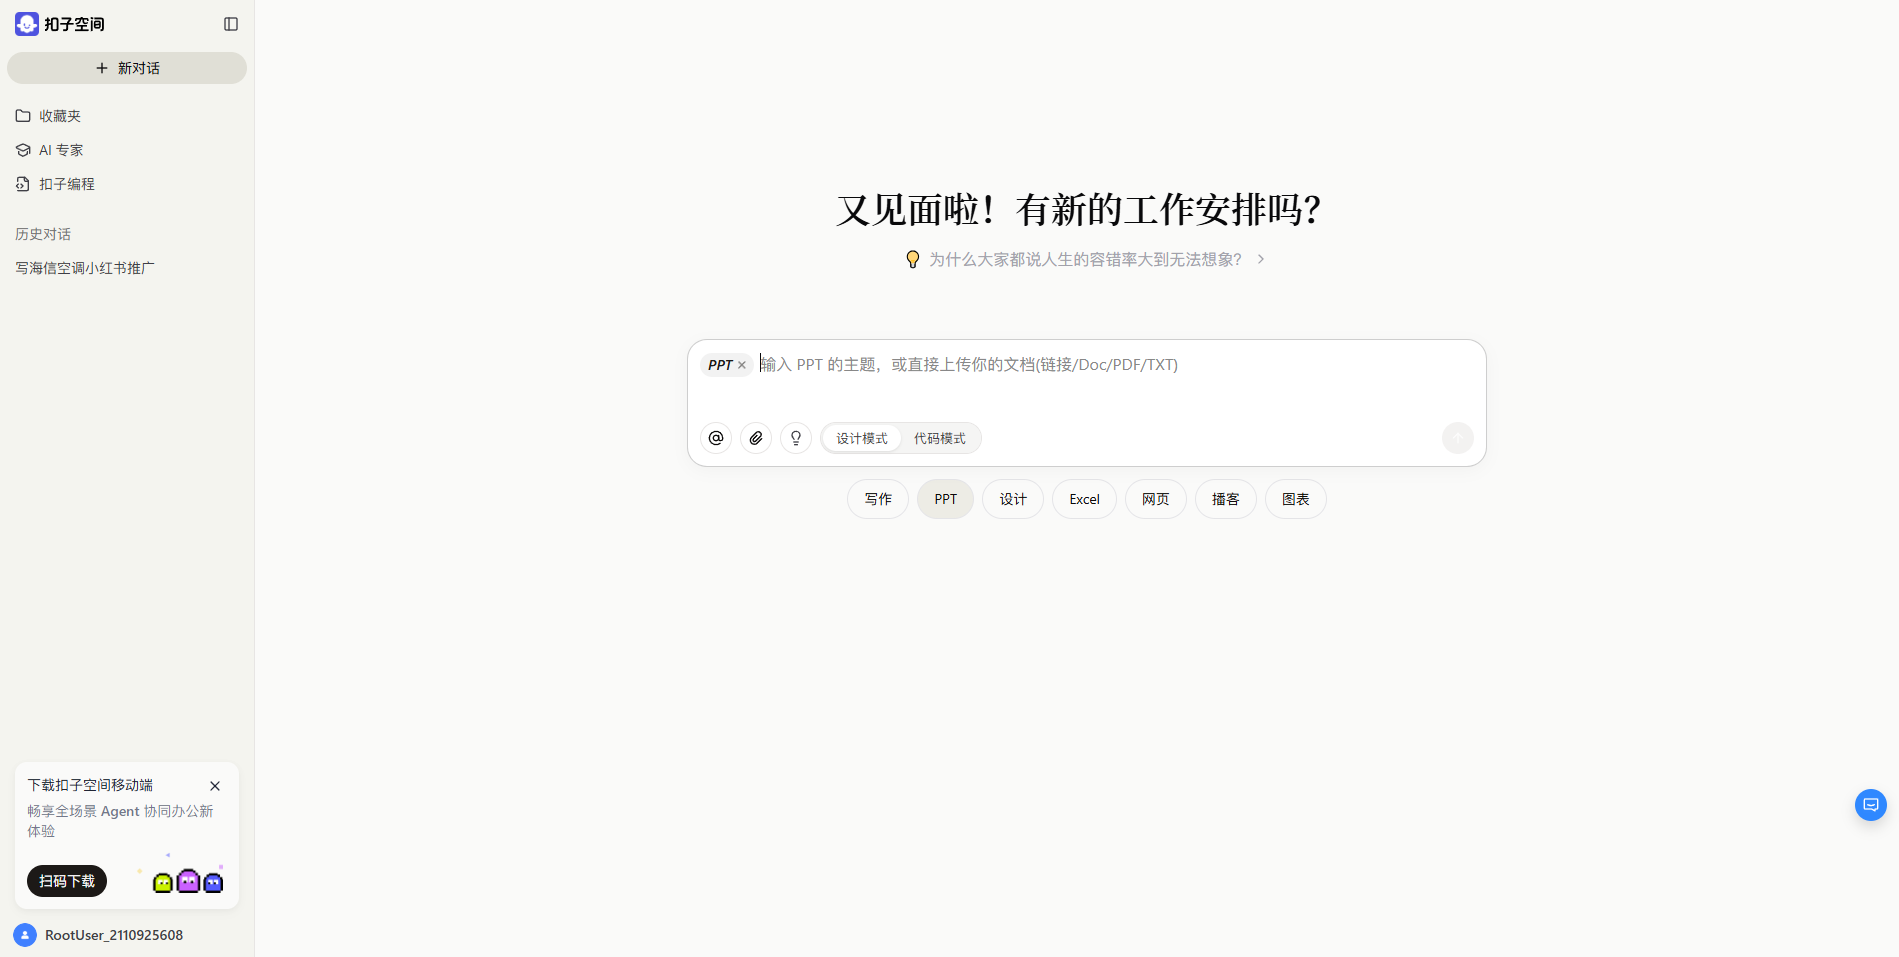Screen dimensions: 1899x957
Task: Click the 扫码下载 button
Action: 67,881
